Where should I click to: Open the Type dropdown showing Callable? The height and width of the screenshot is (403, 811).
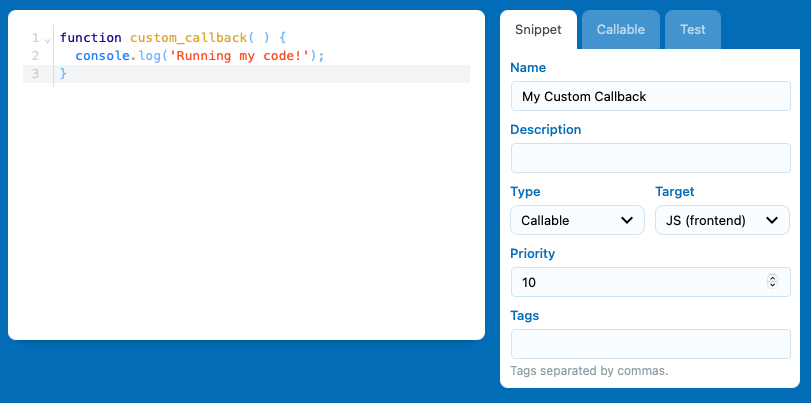click(577, 220)
